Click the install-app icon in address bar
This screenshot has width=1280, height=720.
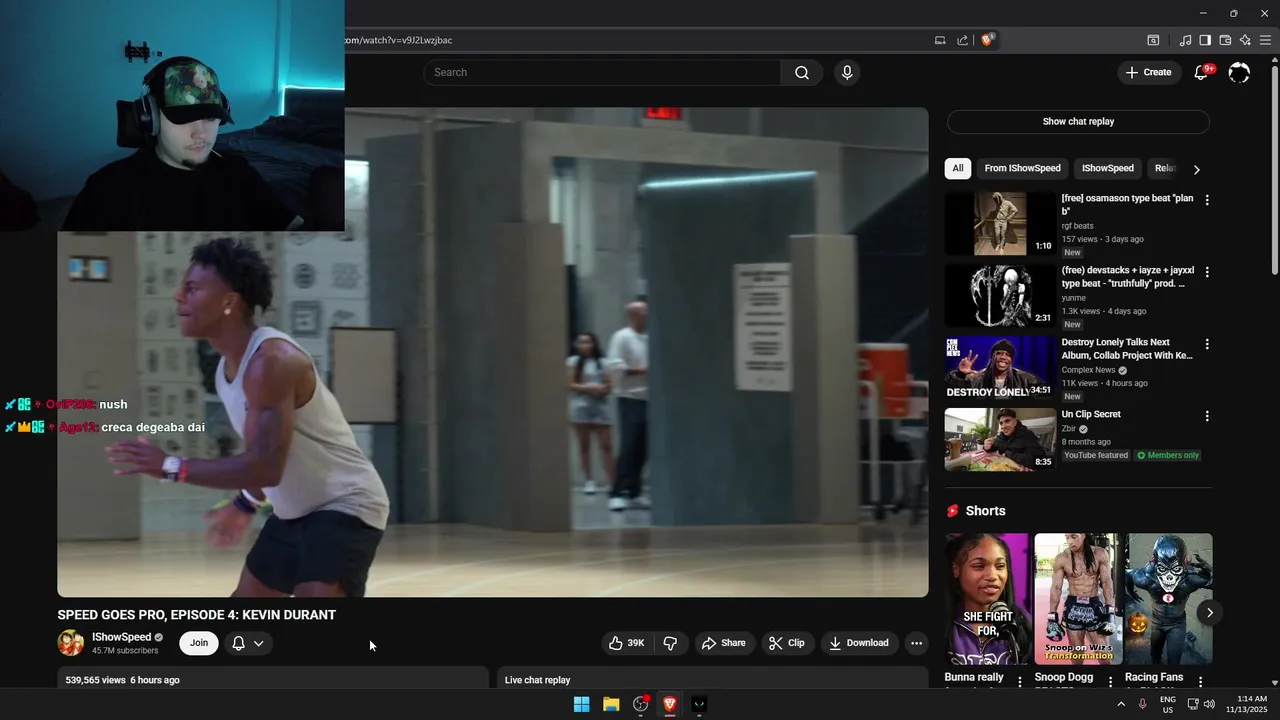point(940,40)
